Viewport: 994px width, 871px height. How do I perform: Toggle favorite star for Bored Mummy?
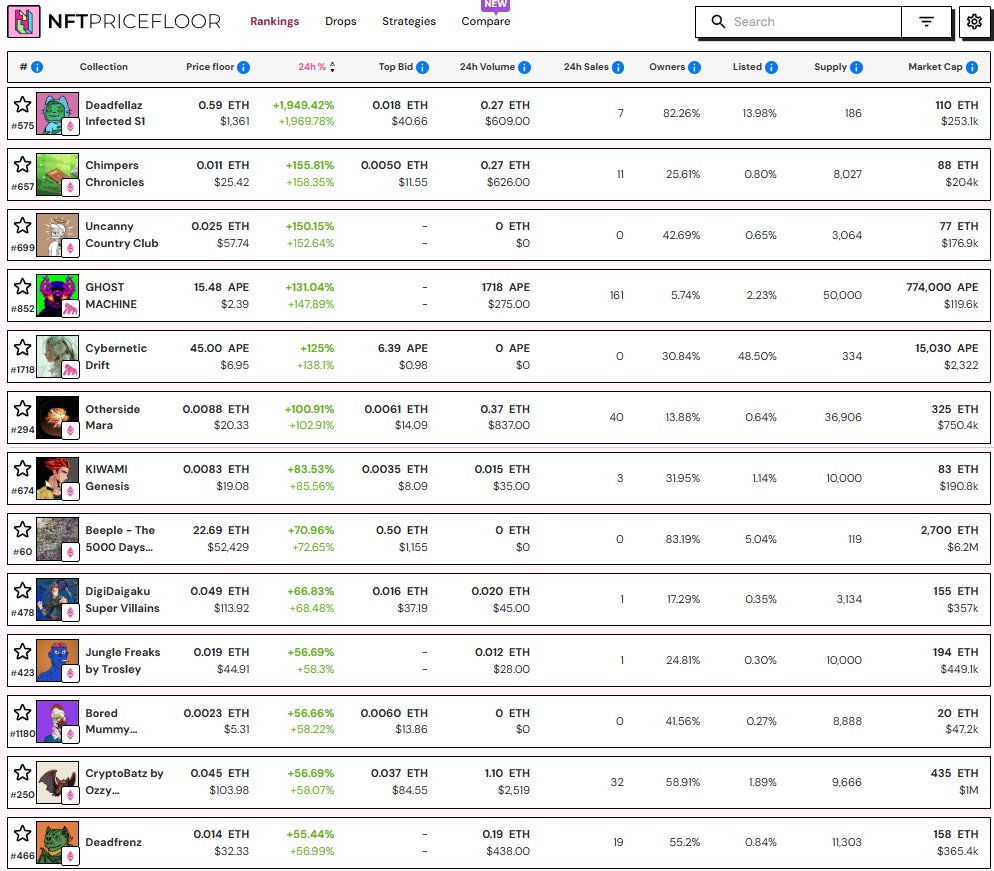(22, 712)
